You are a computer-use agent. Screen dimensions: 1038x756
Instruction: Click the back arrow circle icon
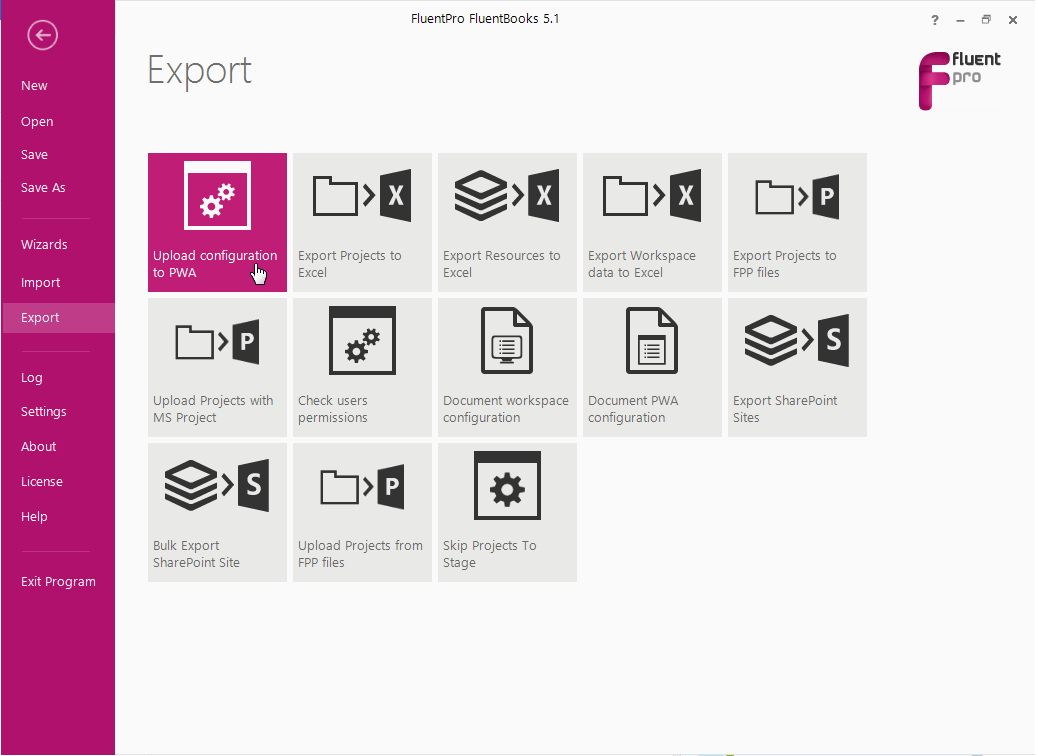pyautogui.click(x=42, y=35)
